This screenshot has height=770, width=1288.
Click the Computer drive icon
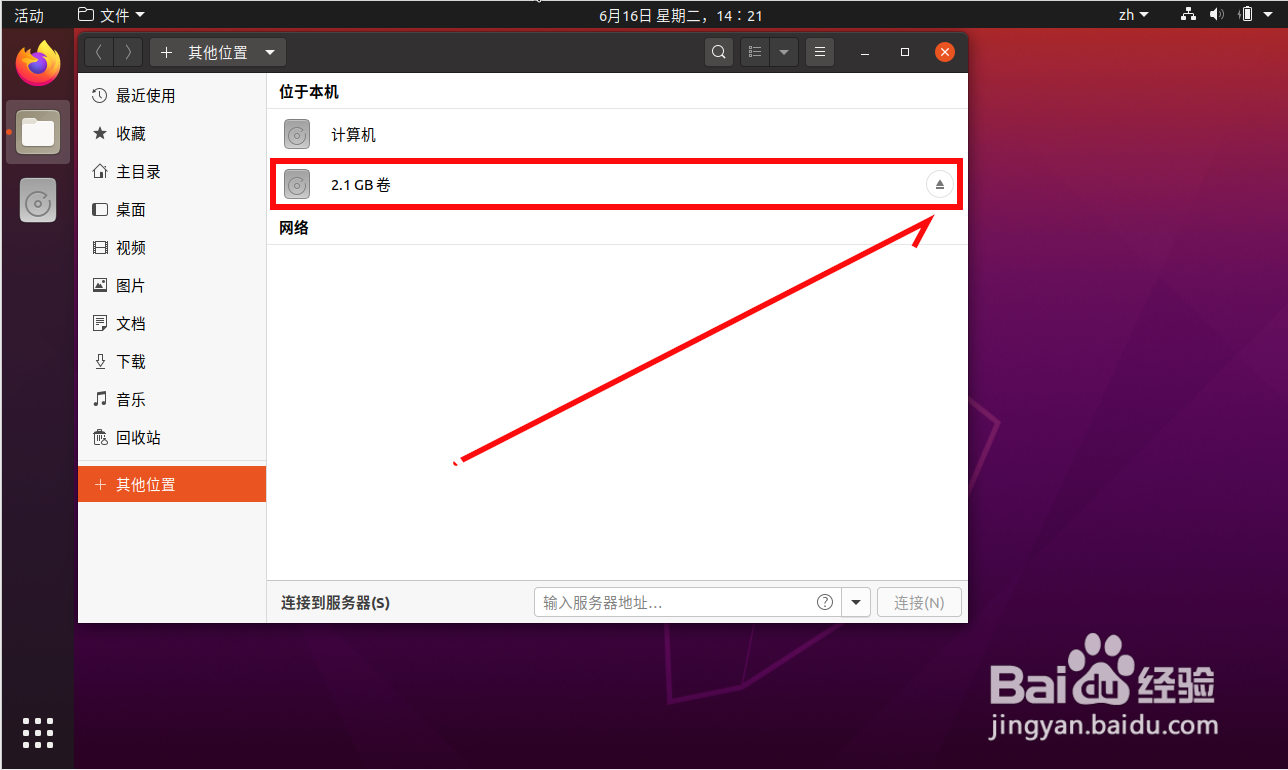(297, 134)
